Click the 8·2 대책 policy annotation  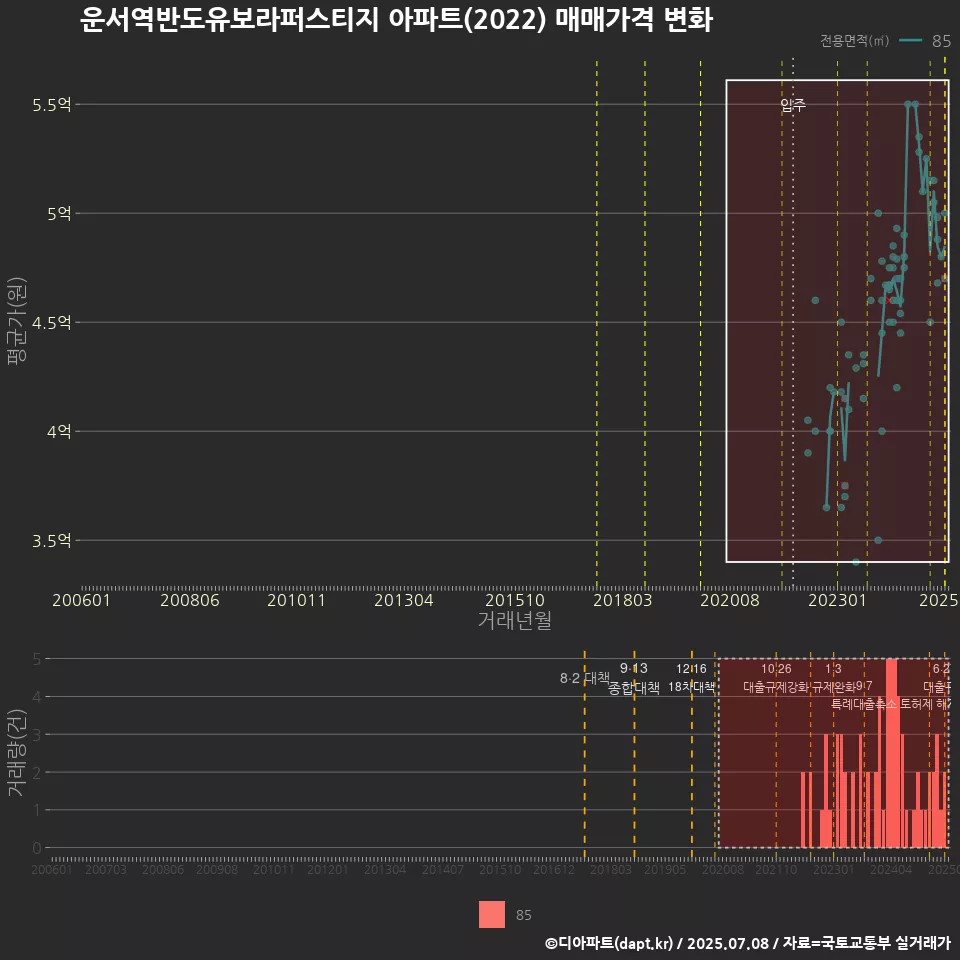click(x=585, y=678)
